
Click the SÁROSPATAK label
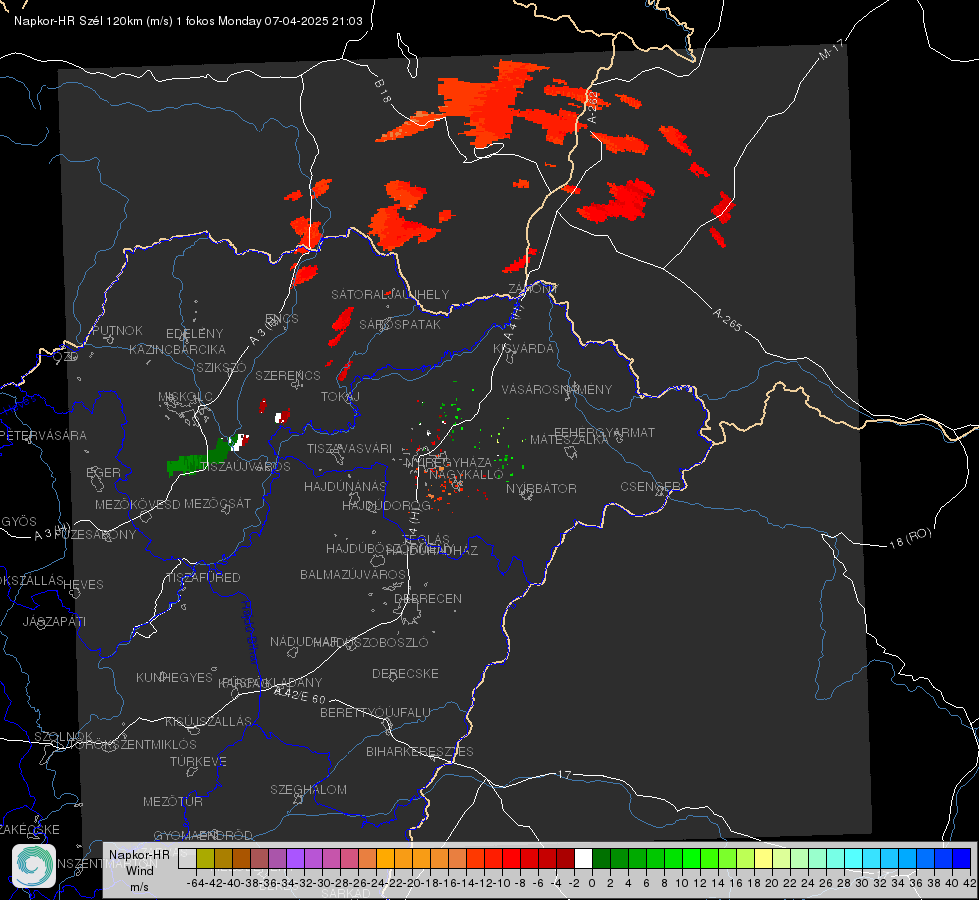click(400, 325)
